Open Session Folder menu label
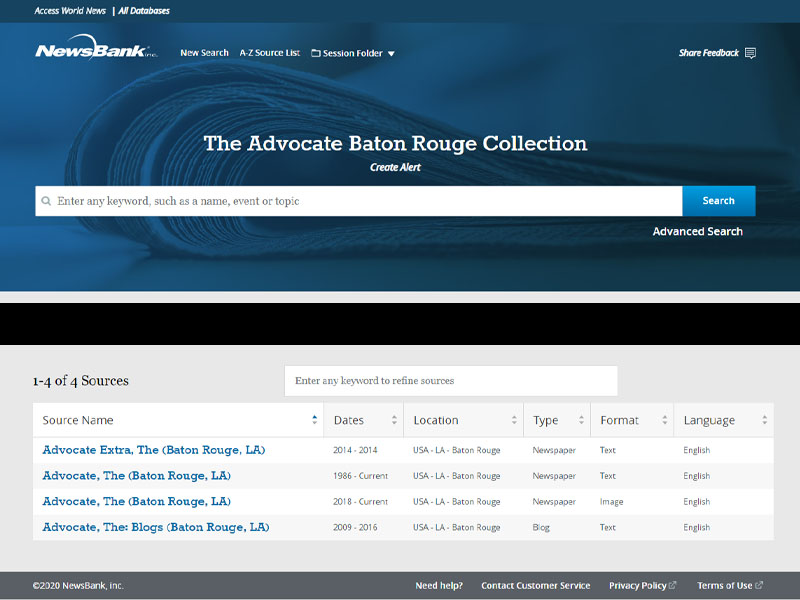800x600 pixels. (353, 53)
